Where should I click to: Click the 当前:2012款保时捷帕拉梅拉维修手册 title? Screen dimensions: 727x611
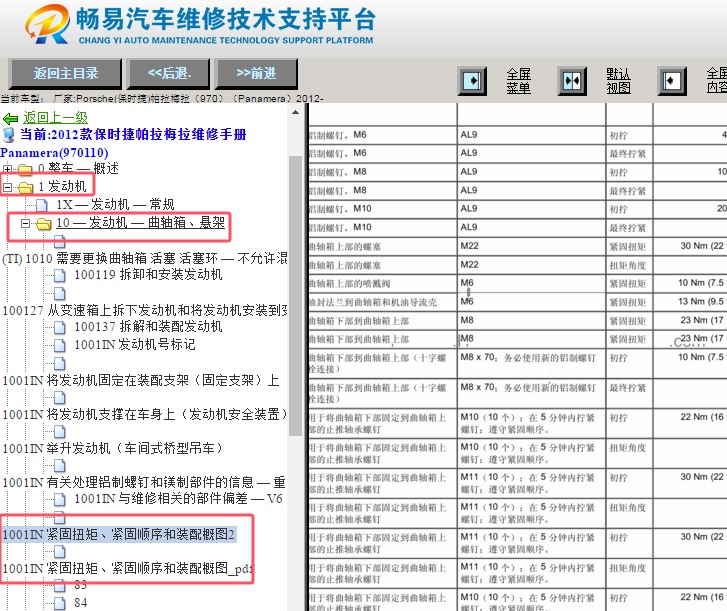click(133, 134)
